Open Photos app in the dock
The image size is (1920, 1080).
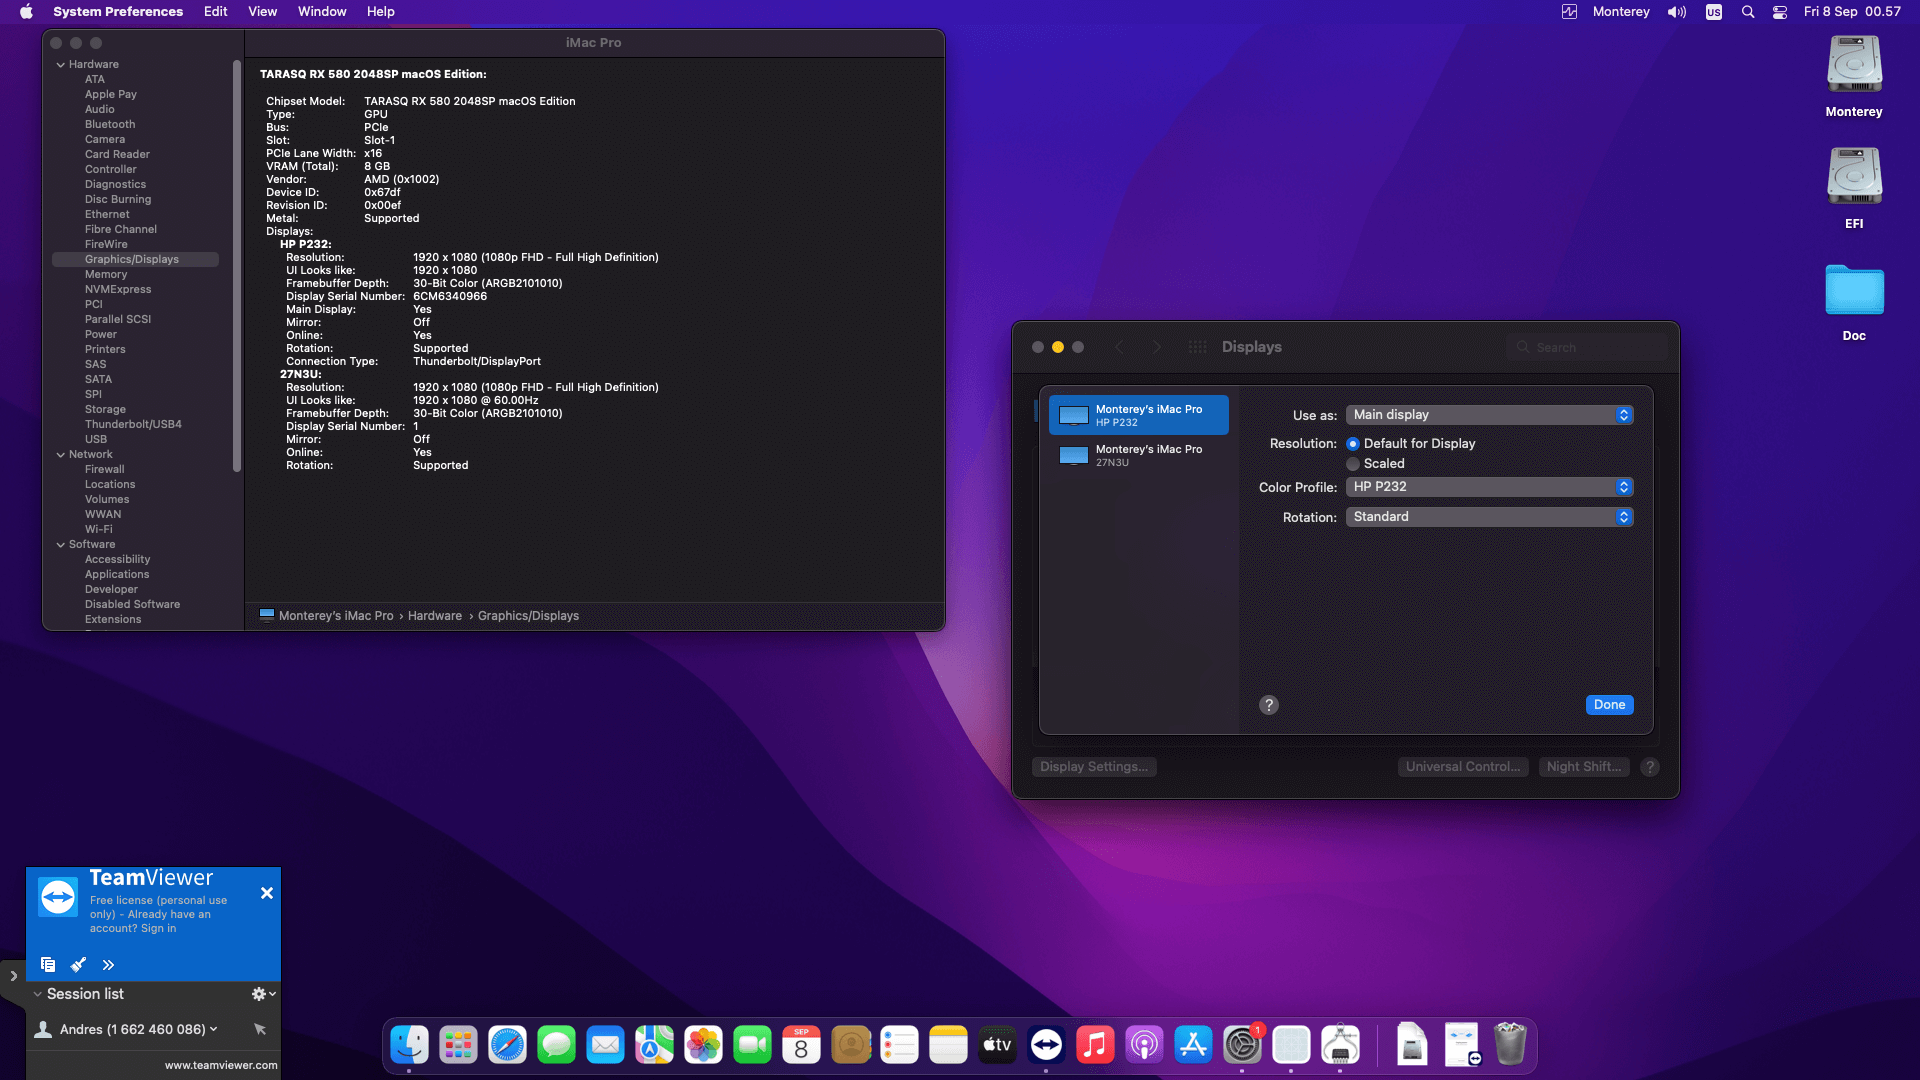click(703, 1045)
